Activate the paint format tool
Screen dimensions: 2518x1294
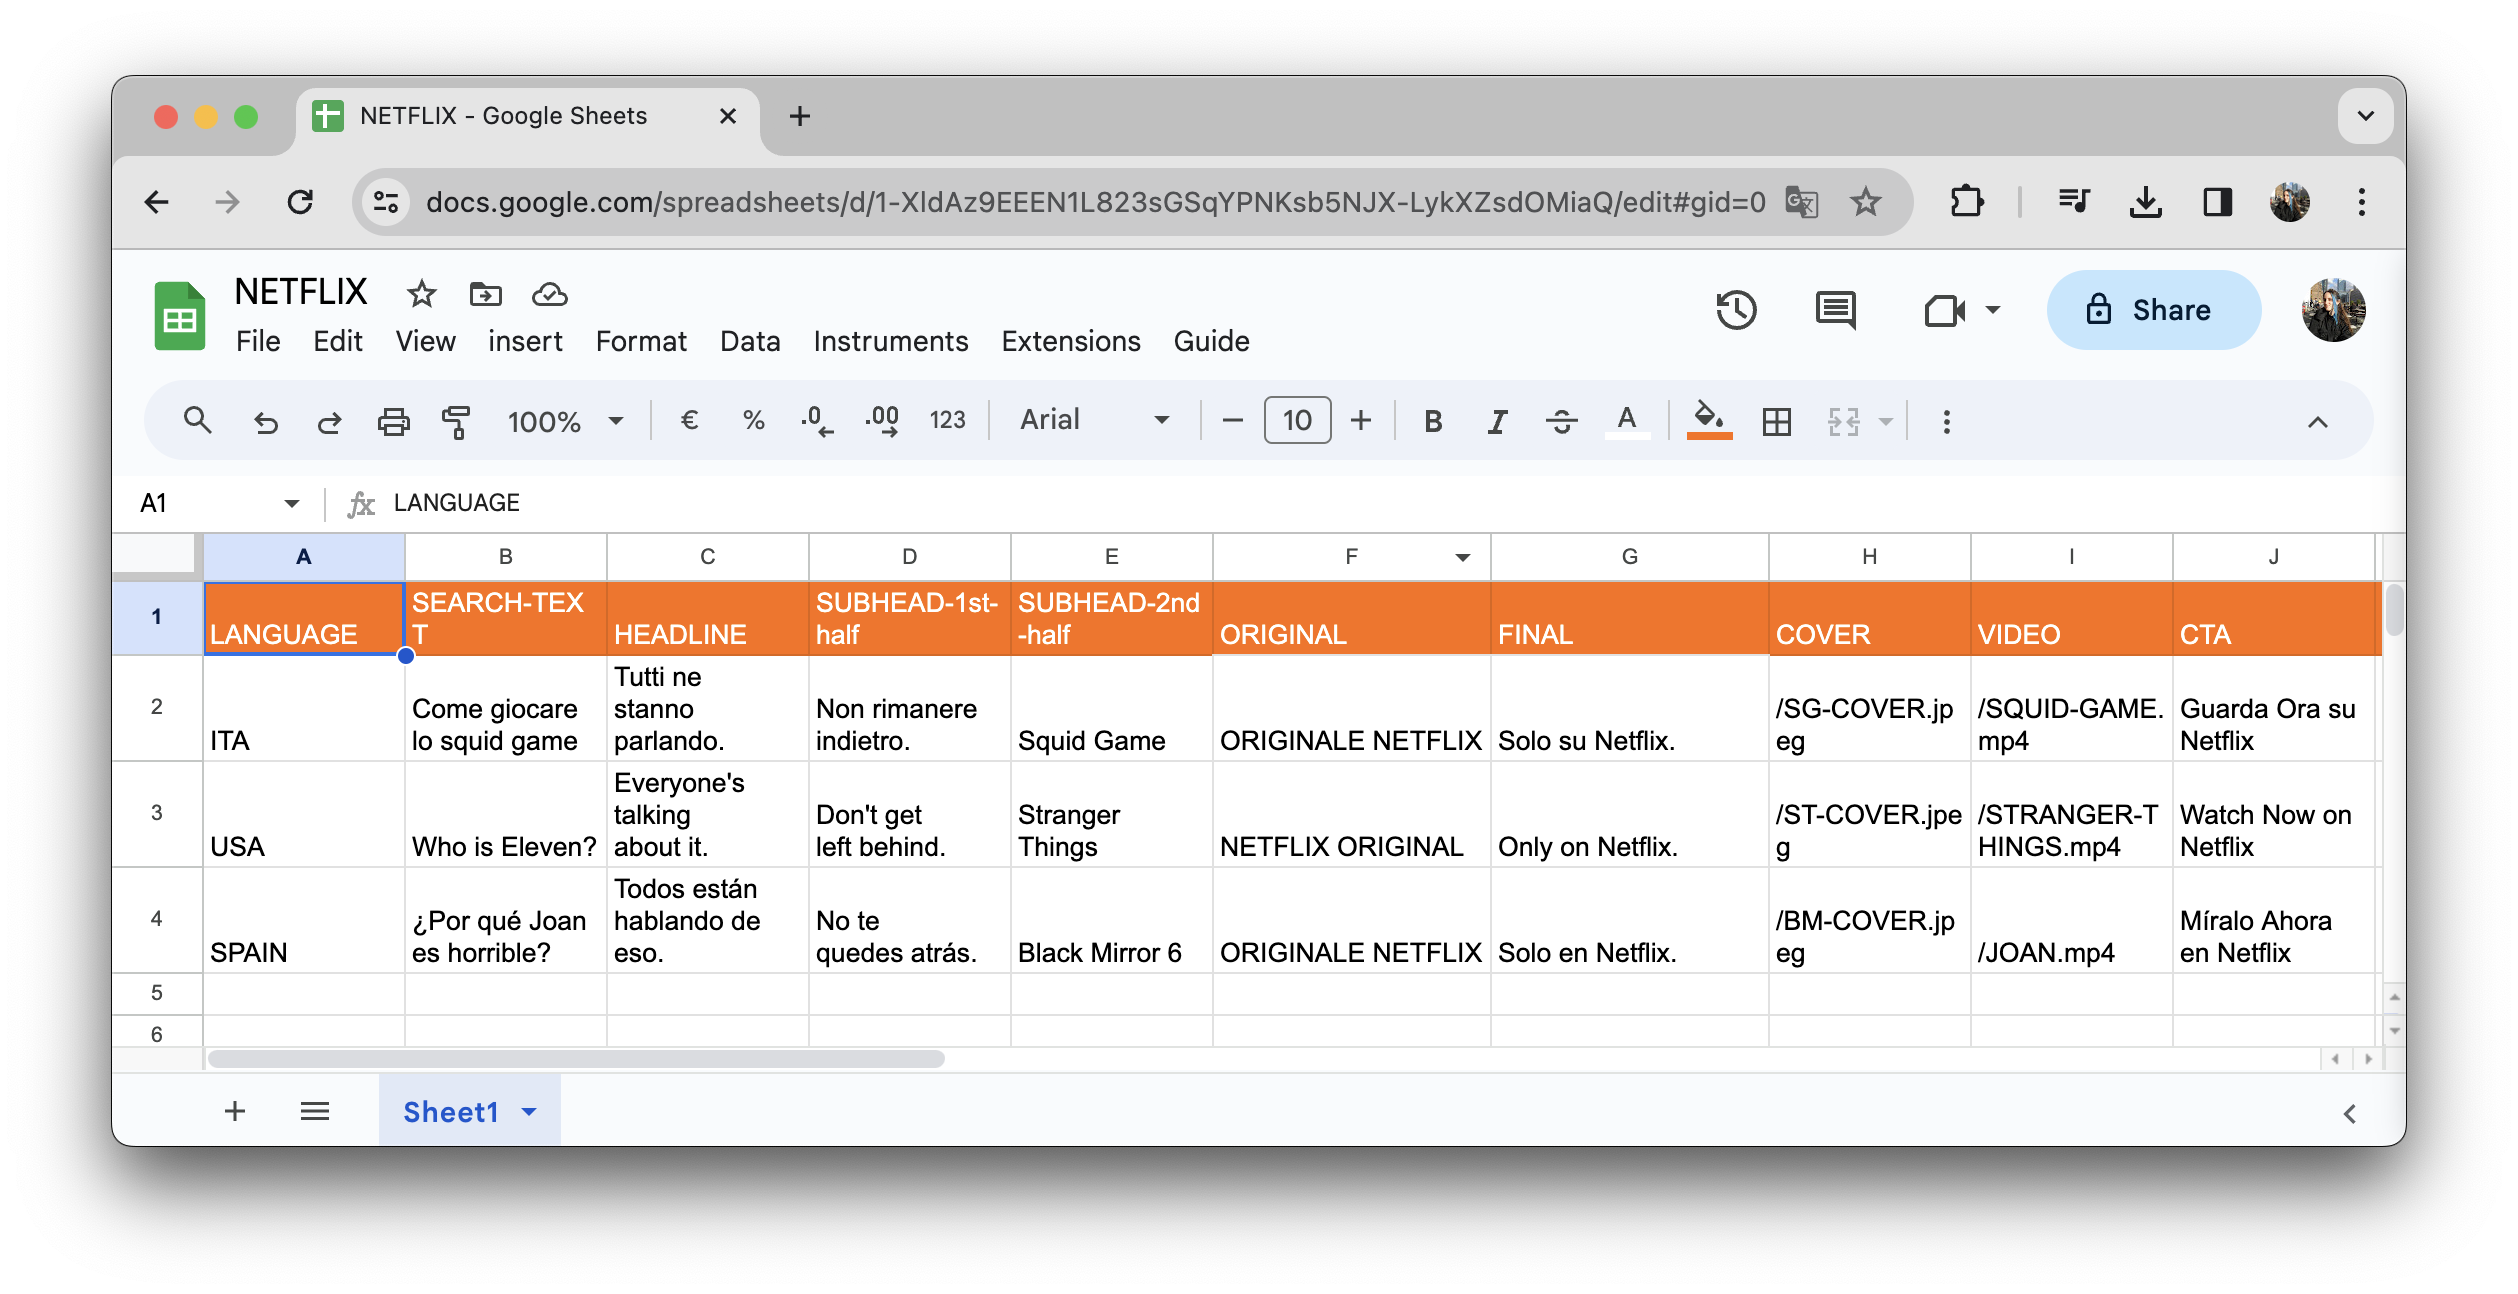pos(456,422)
